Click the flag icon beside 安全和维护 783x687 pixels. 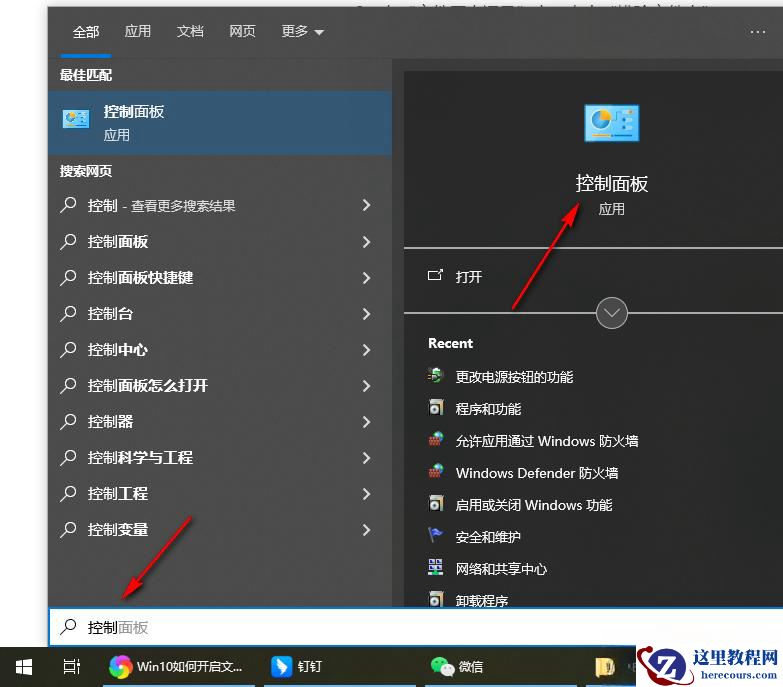pos(435,535)
